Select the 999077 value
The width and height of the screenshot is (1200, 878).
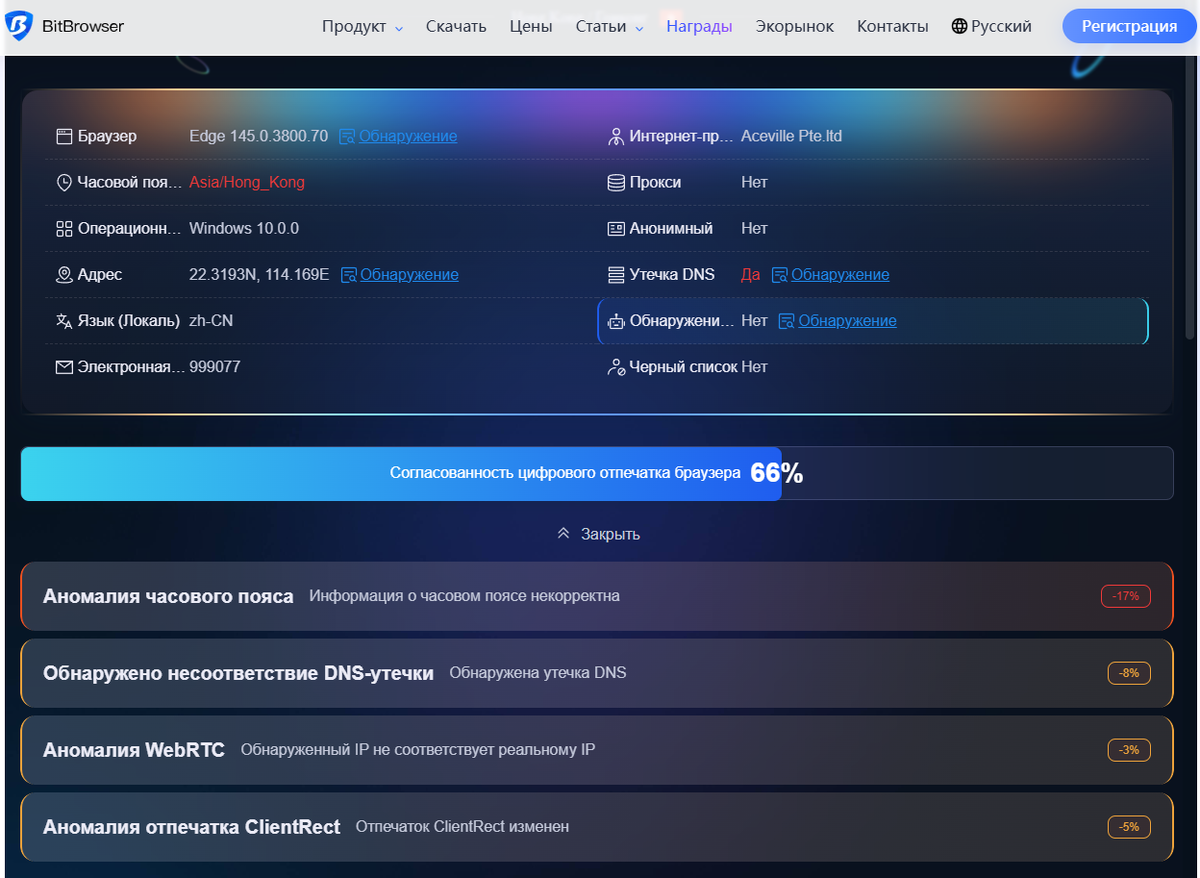(x=215, y=367)
